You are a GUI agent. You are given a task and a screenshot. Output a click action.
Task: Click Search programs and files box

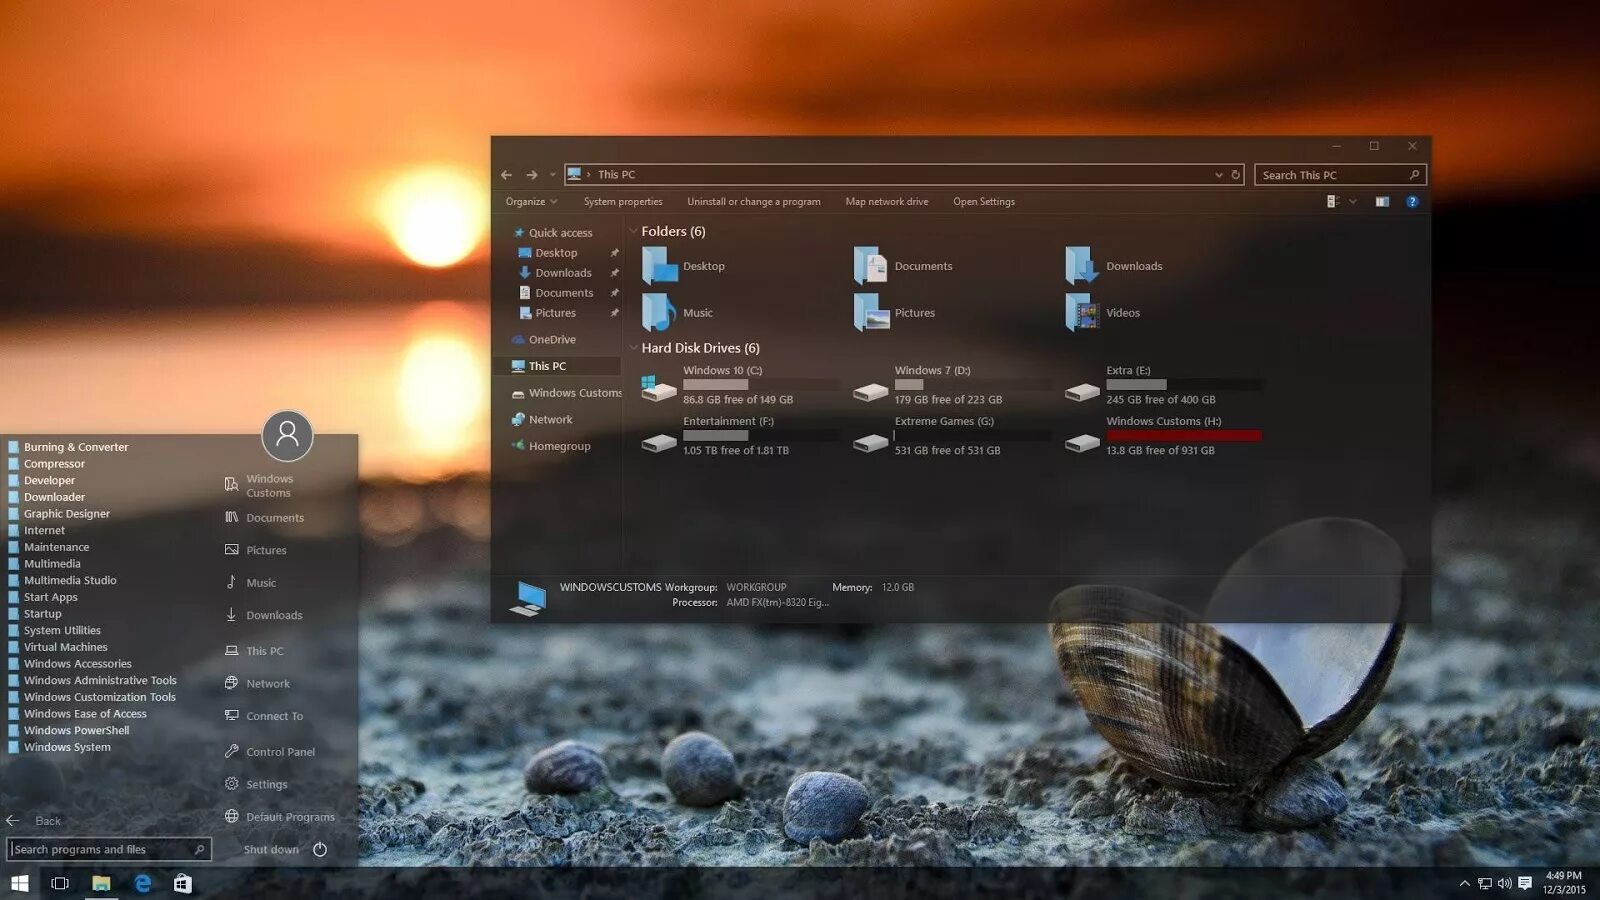(x=110, y=849)
